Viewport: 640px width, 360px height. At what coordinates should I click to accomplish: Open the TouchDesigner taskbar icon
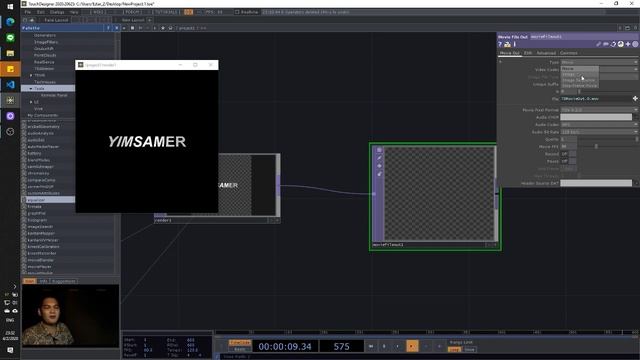[10, 100]
